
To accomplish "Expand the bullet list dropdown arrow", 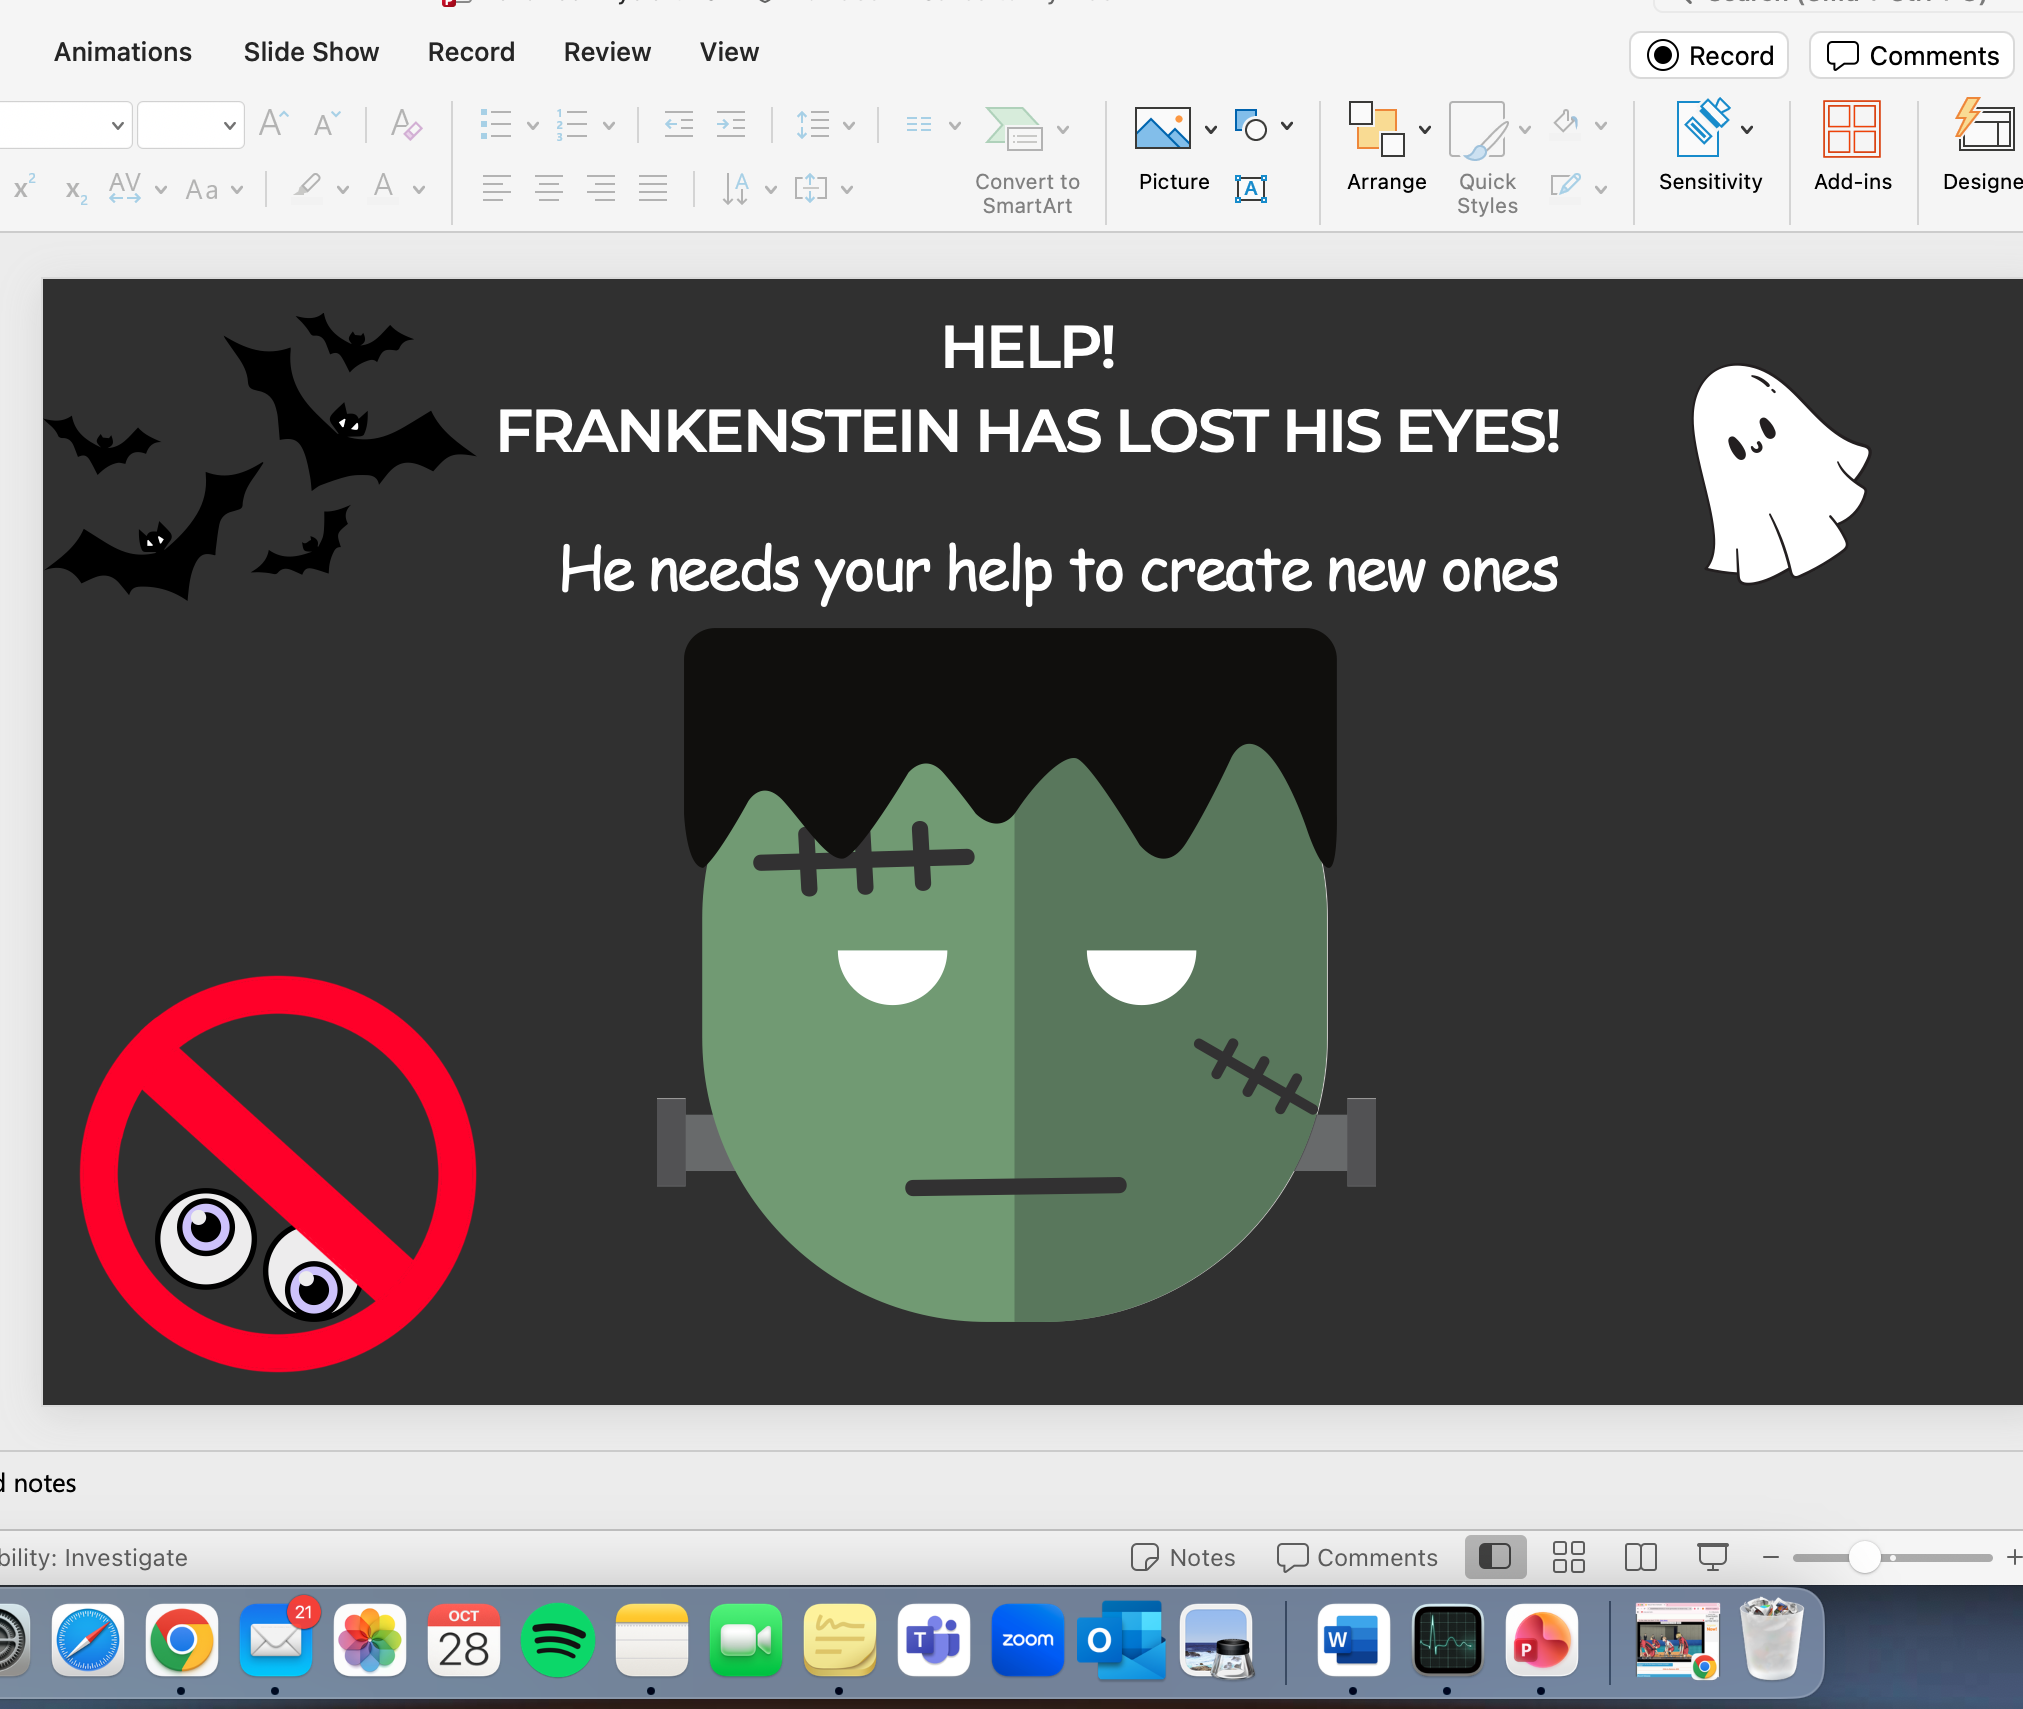I will pyautogui.click(x=533, y=126).
